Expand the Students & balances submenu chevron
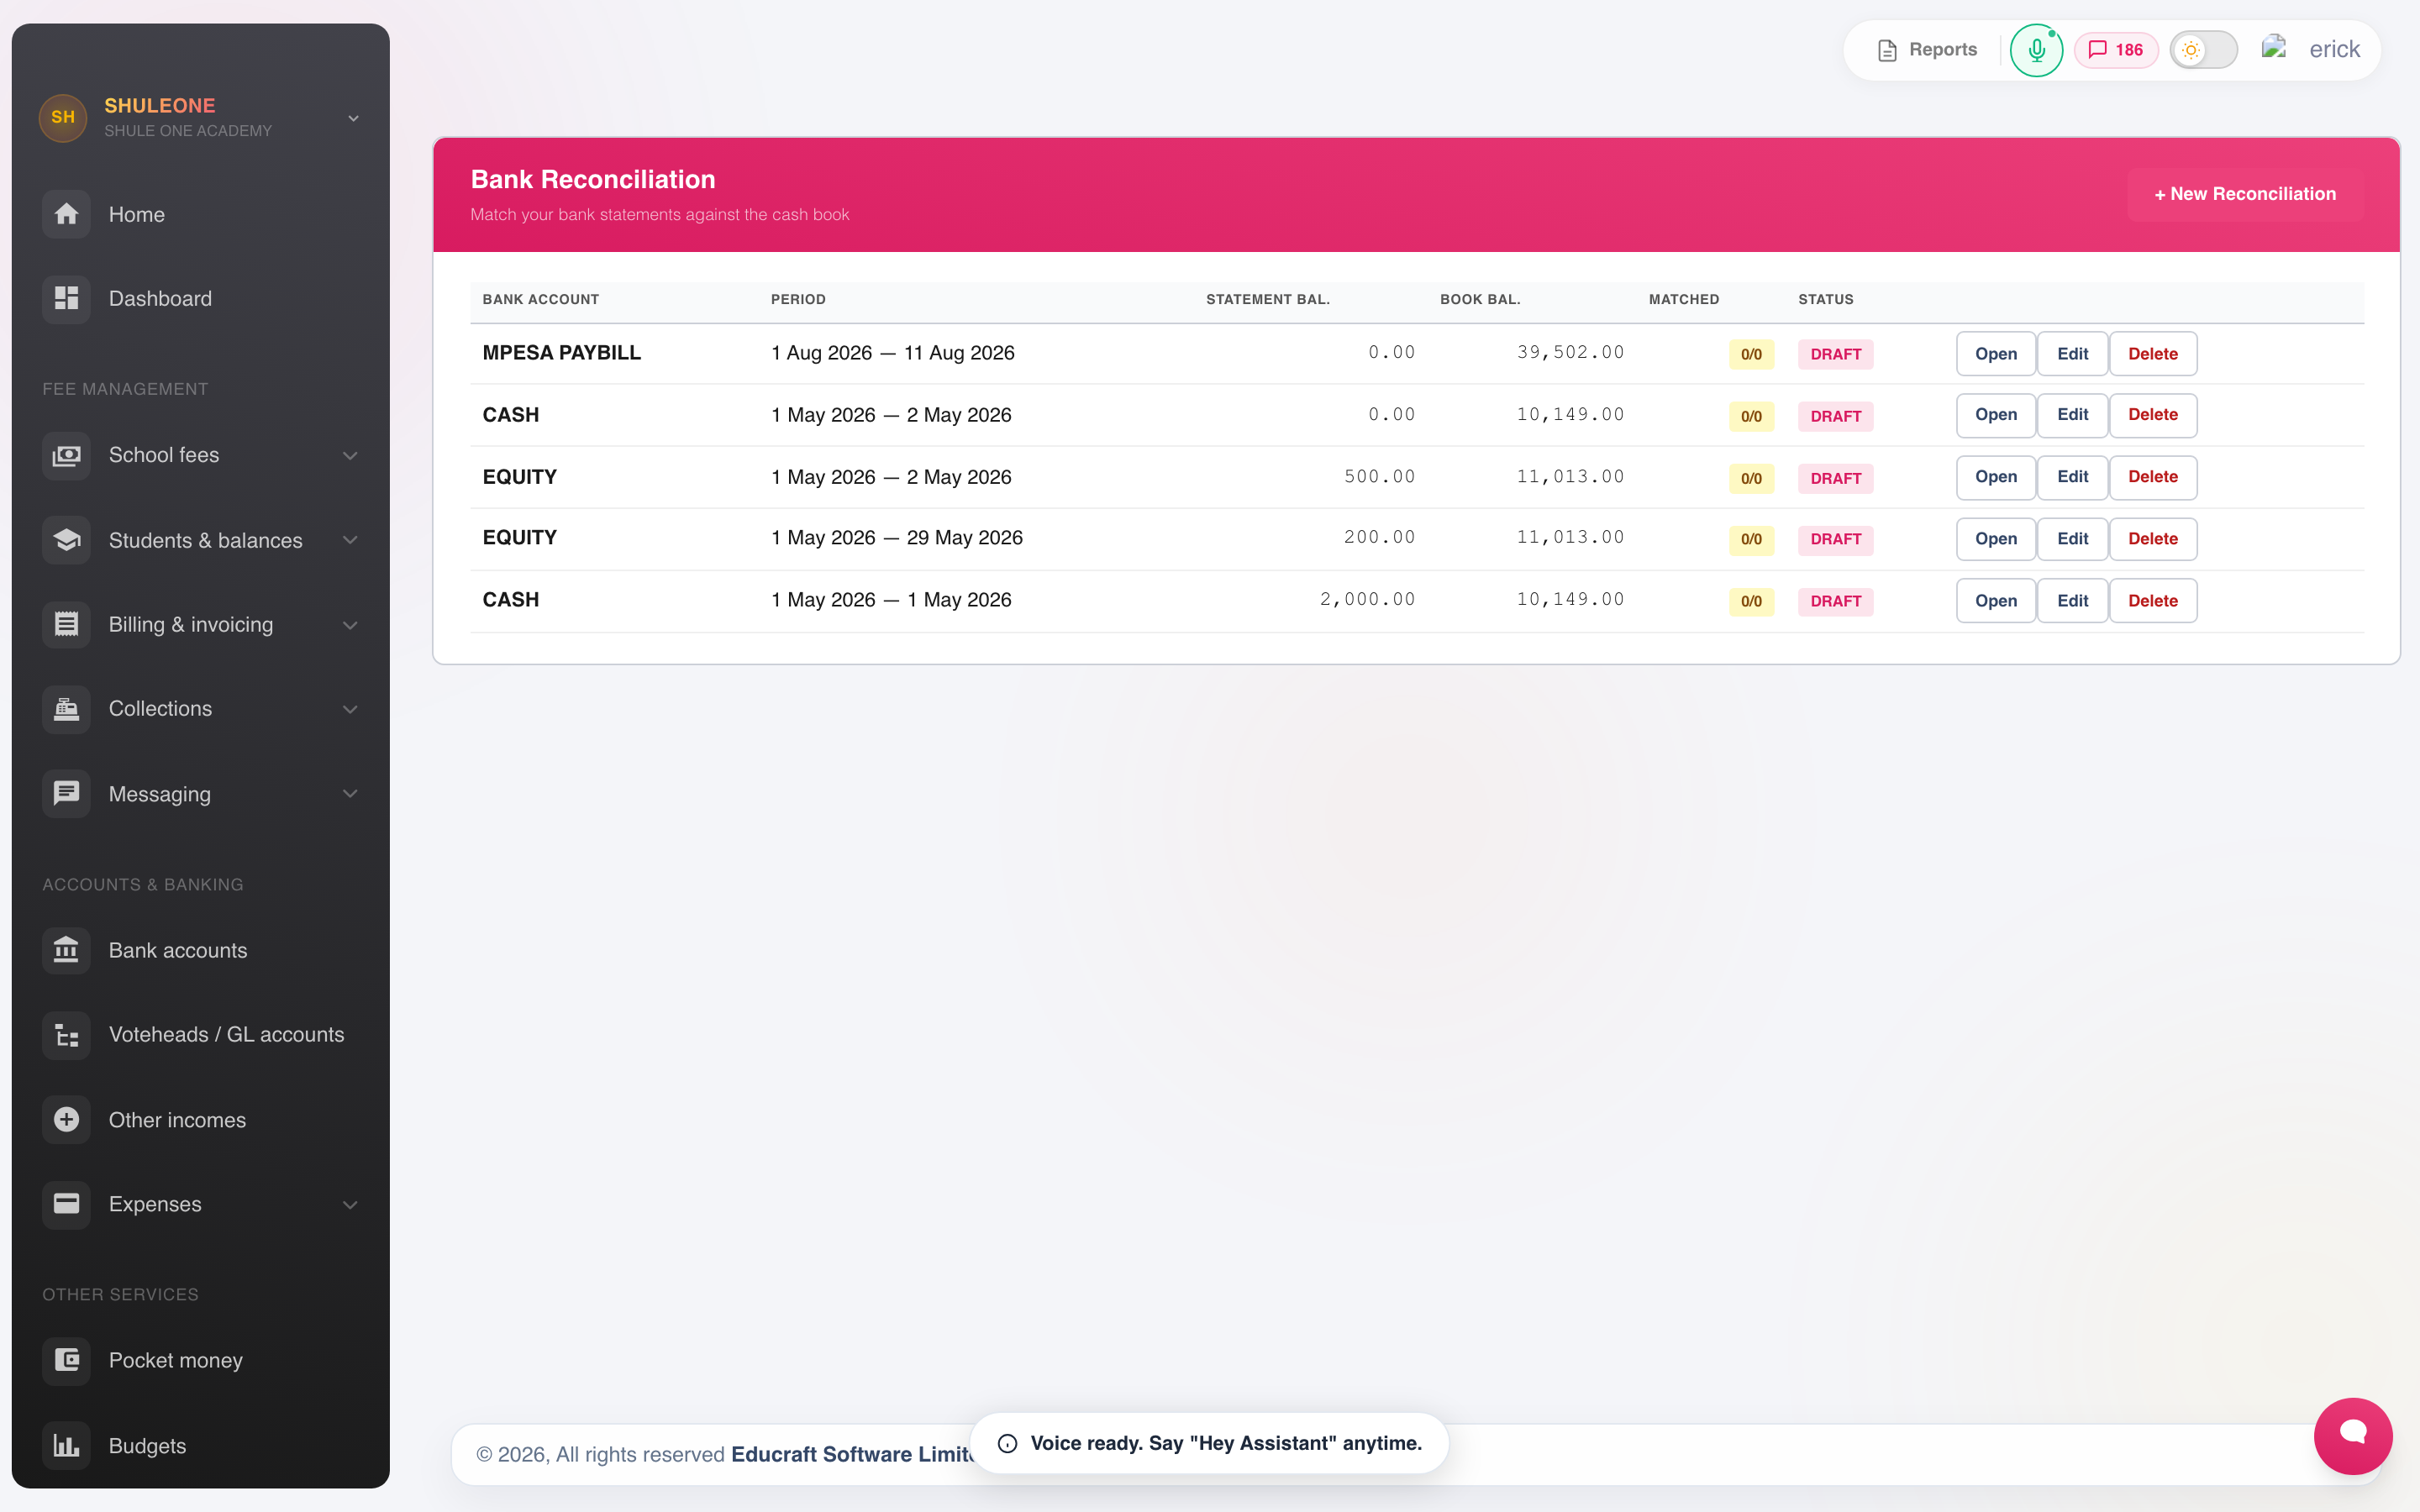This screenshot has height=1512, width=2420. tap(350, 540)
